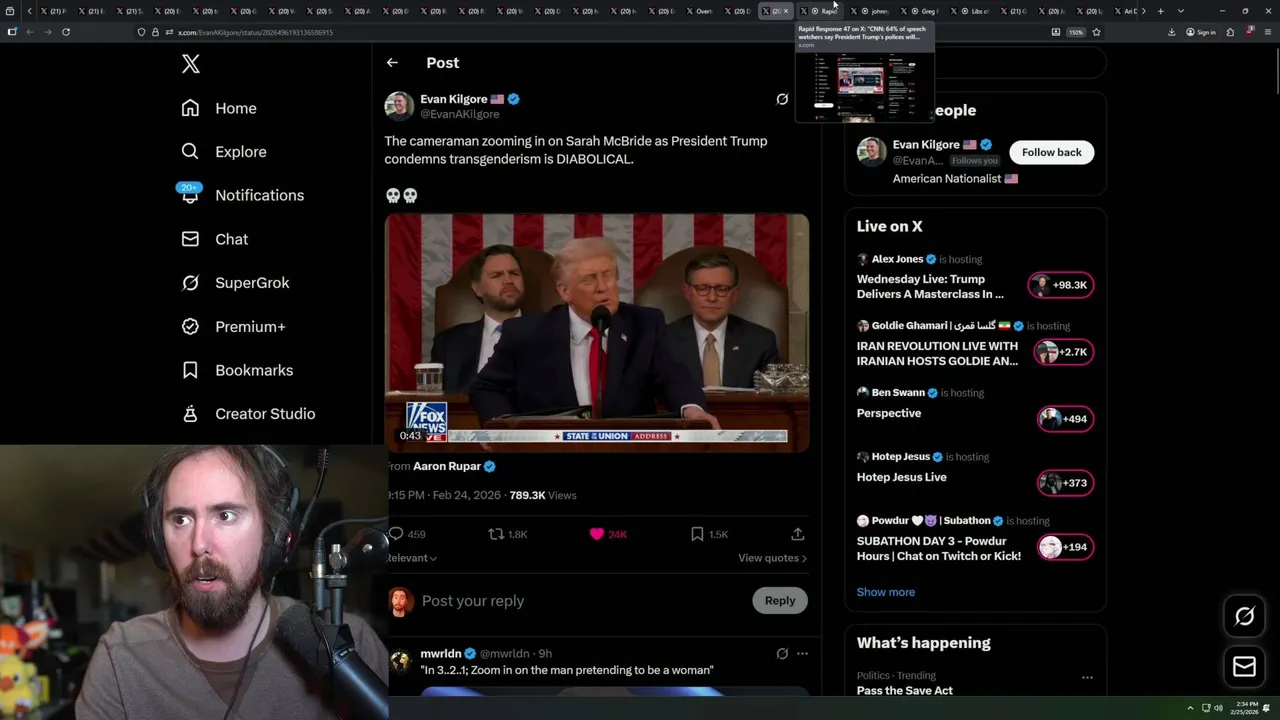Click the X logo home icon
Viewport: 1280px width, 720px height.
pos(191,64)
